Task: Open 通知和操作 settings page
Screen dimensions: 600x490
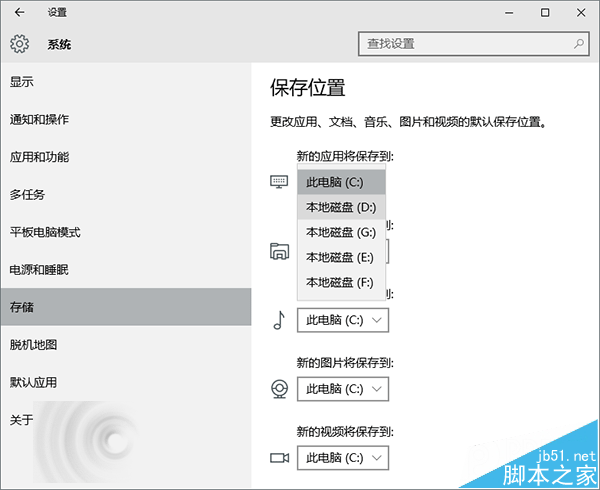Action: (126, 119)
